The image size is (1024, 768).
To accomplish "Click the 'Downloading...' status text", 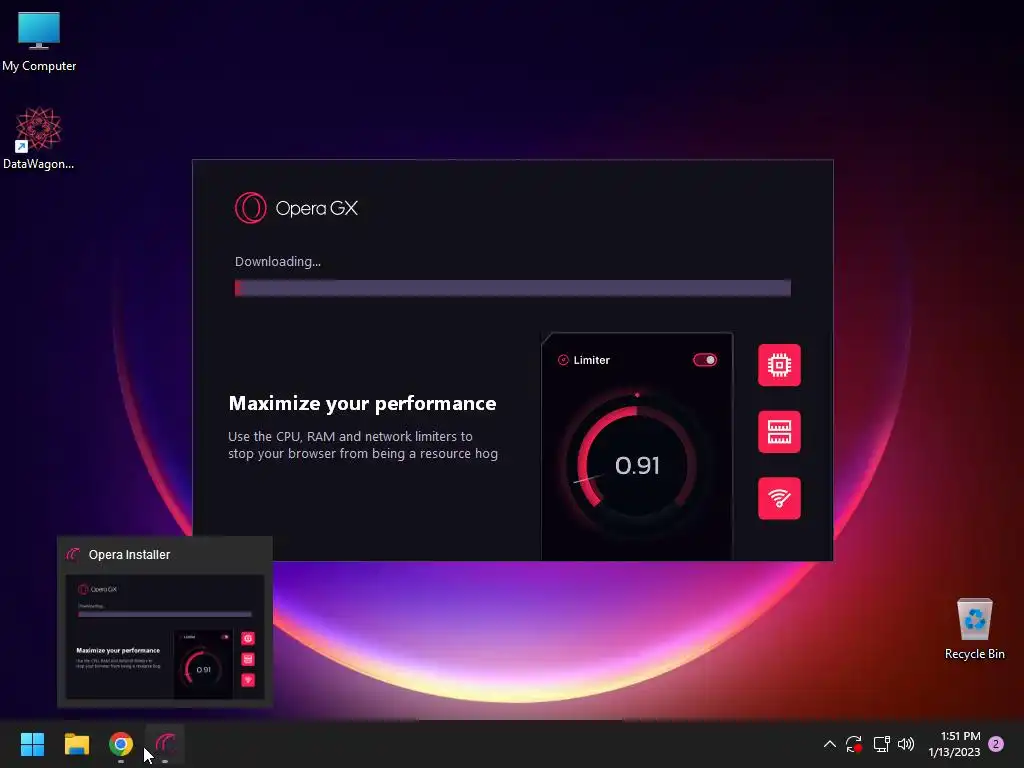I will point(278,261).
